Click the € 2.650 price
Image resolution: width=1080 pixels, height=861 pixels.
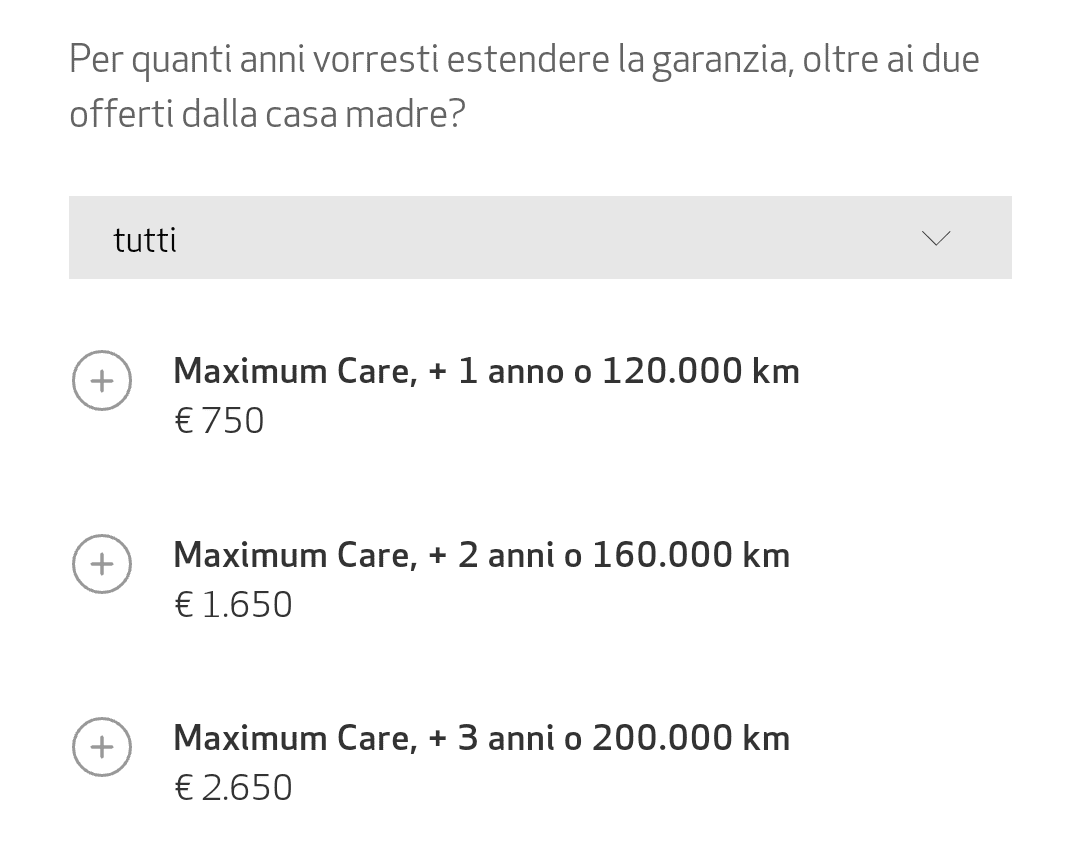[233, 788]
